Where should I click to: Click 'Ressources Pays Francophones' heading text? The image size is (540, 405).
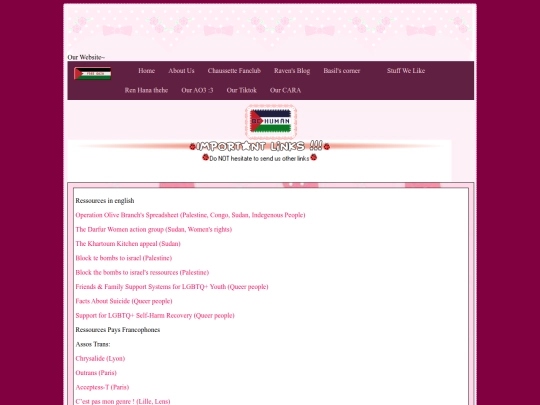coord(118,330)
